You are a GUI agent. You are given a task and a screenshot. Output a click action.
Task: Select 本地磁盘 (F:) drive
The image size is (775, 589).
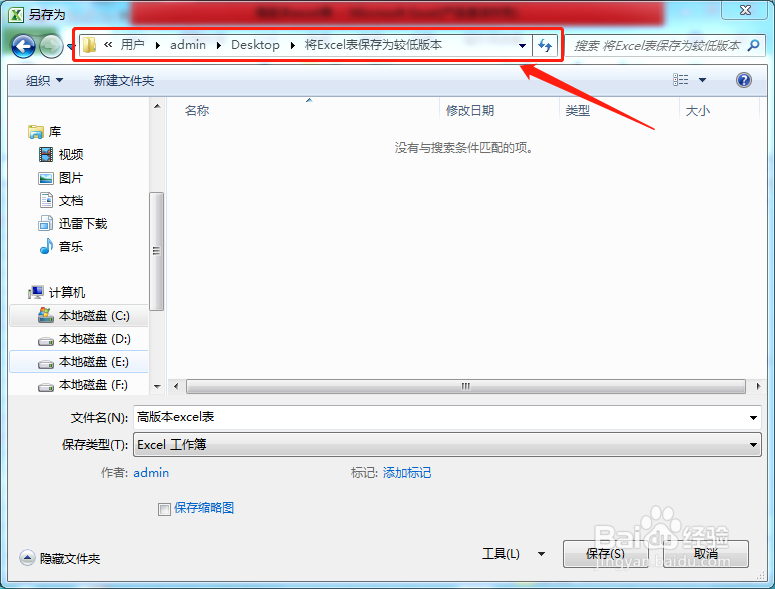click(x=79, y=384)
